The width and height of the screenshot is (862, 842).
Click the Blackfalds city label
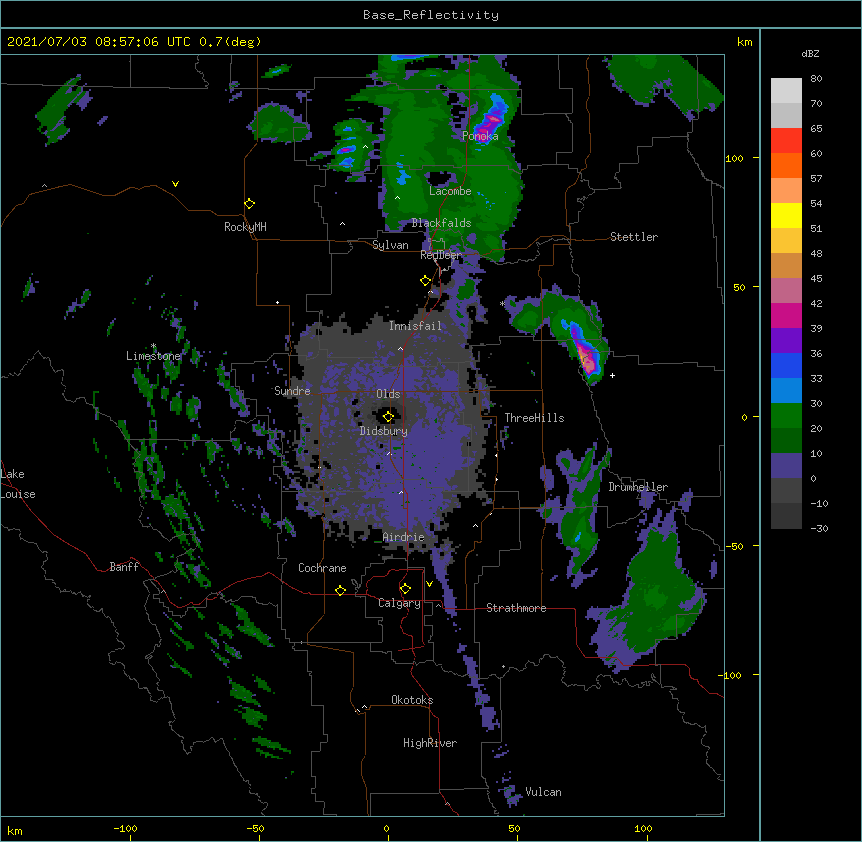click(441, 223)
